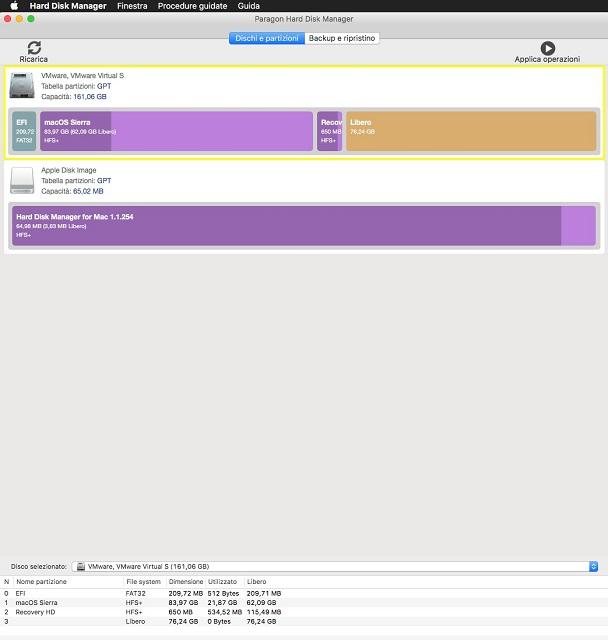
Task: Click the FAT32 file system cell
Action: [x=135, y=593]
